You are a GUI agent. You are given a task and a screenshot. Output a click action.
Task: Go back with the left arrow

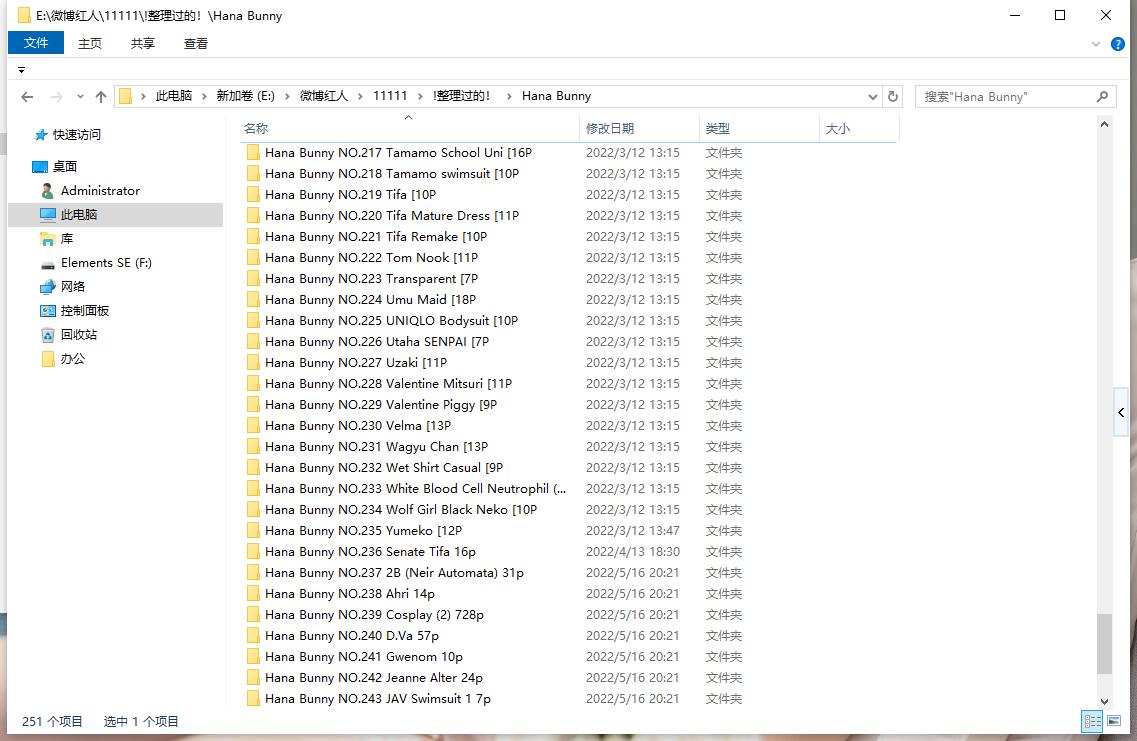click(27, 96)
